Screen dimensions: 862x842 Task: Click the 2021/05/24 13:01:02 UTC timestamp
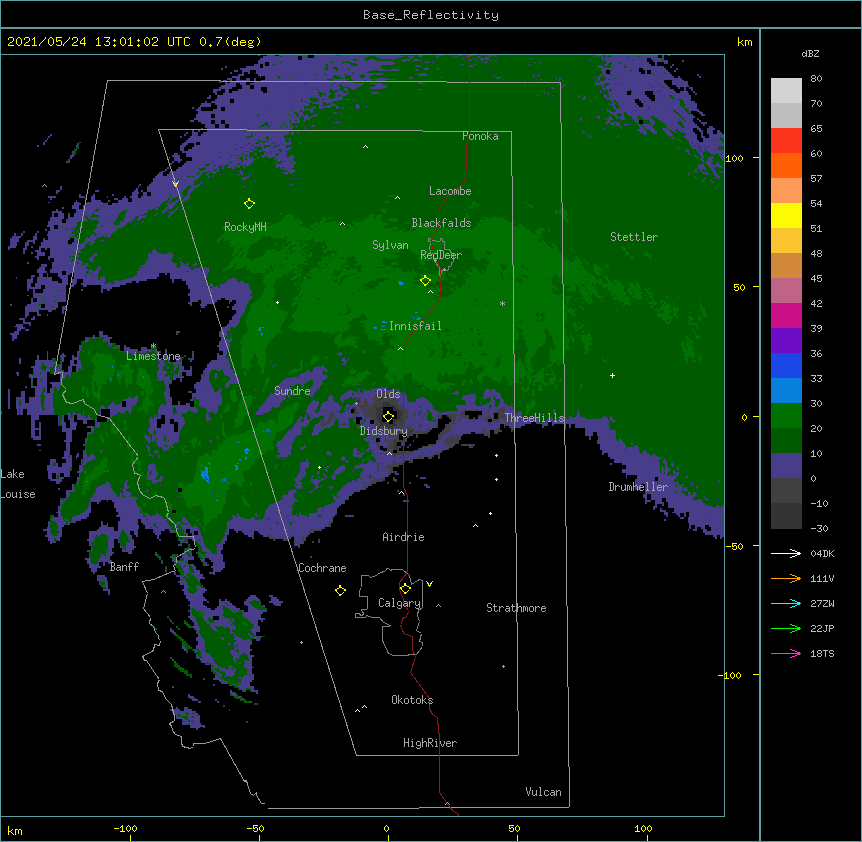pos(100,42)
